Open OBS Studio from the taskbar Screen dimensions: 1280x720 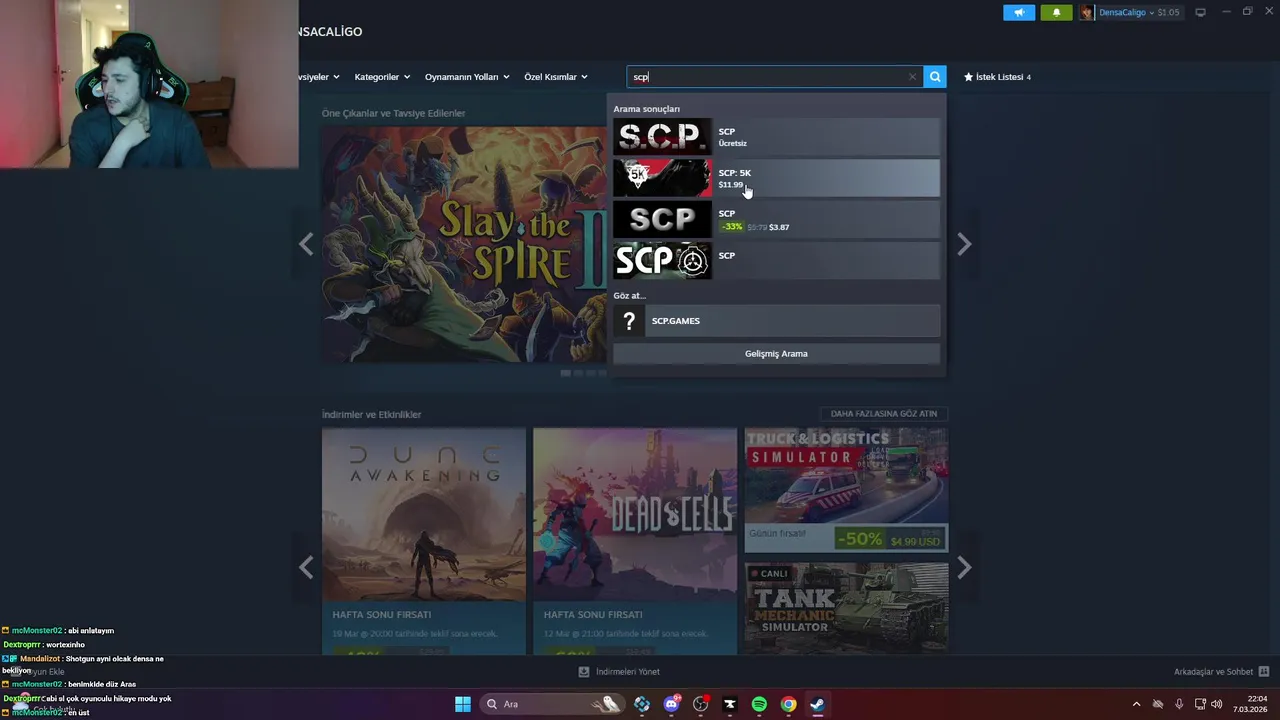[x=700, y=704]
